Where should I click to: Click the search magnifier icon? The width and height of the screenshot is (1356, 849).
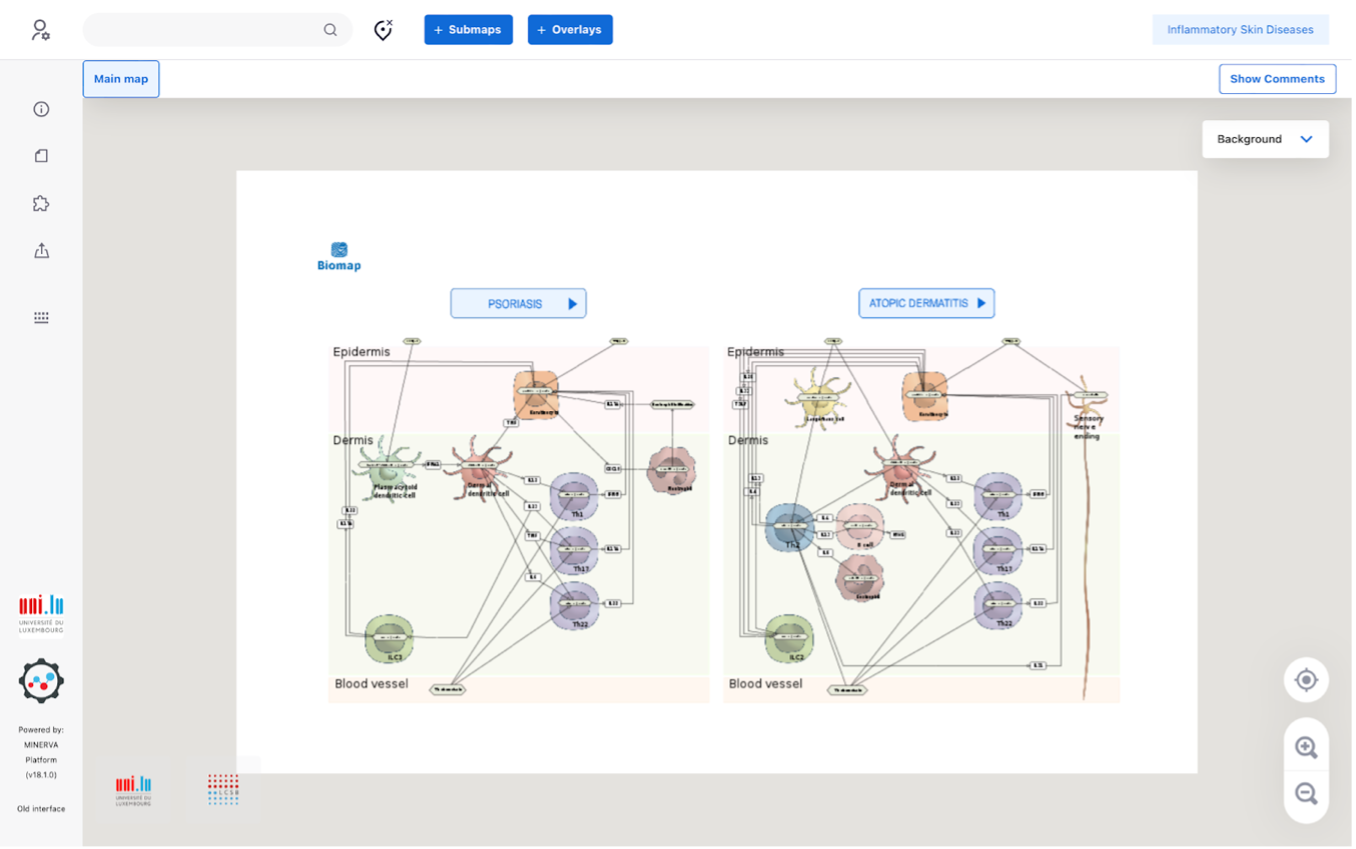[x=330, y=30]
